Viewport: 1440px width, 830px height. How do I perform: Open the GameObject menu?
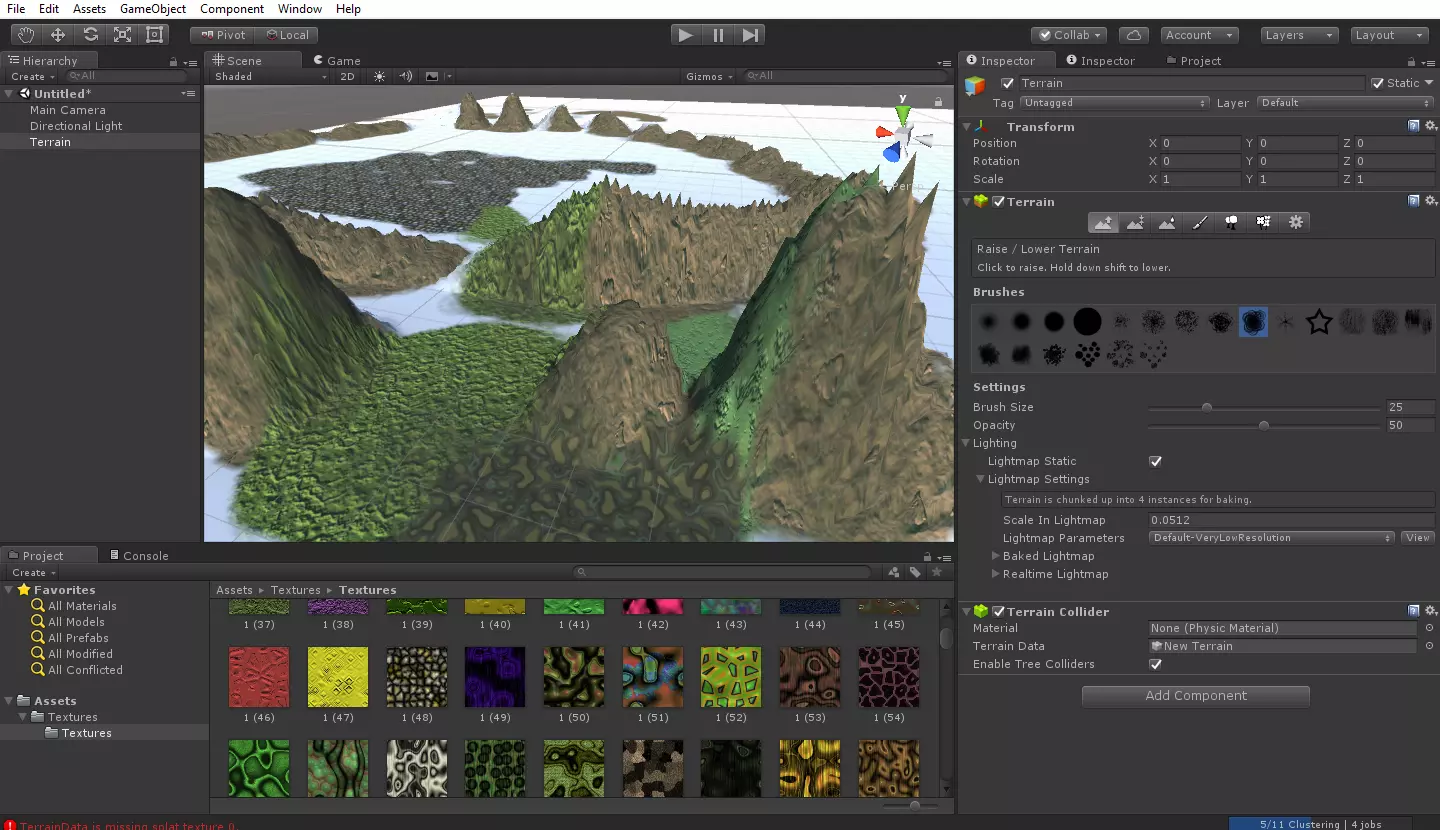tap(153, 9)
